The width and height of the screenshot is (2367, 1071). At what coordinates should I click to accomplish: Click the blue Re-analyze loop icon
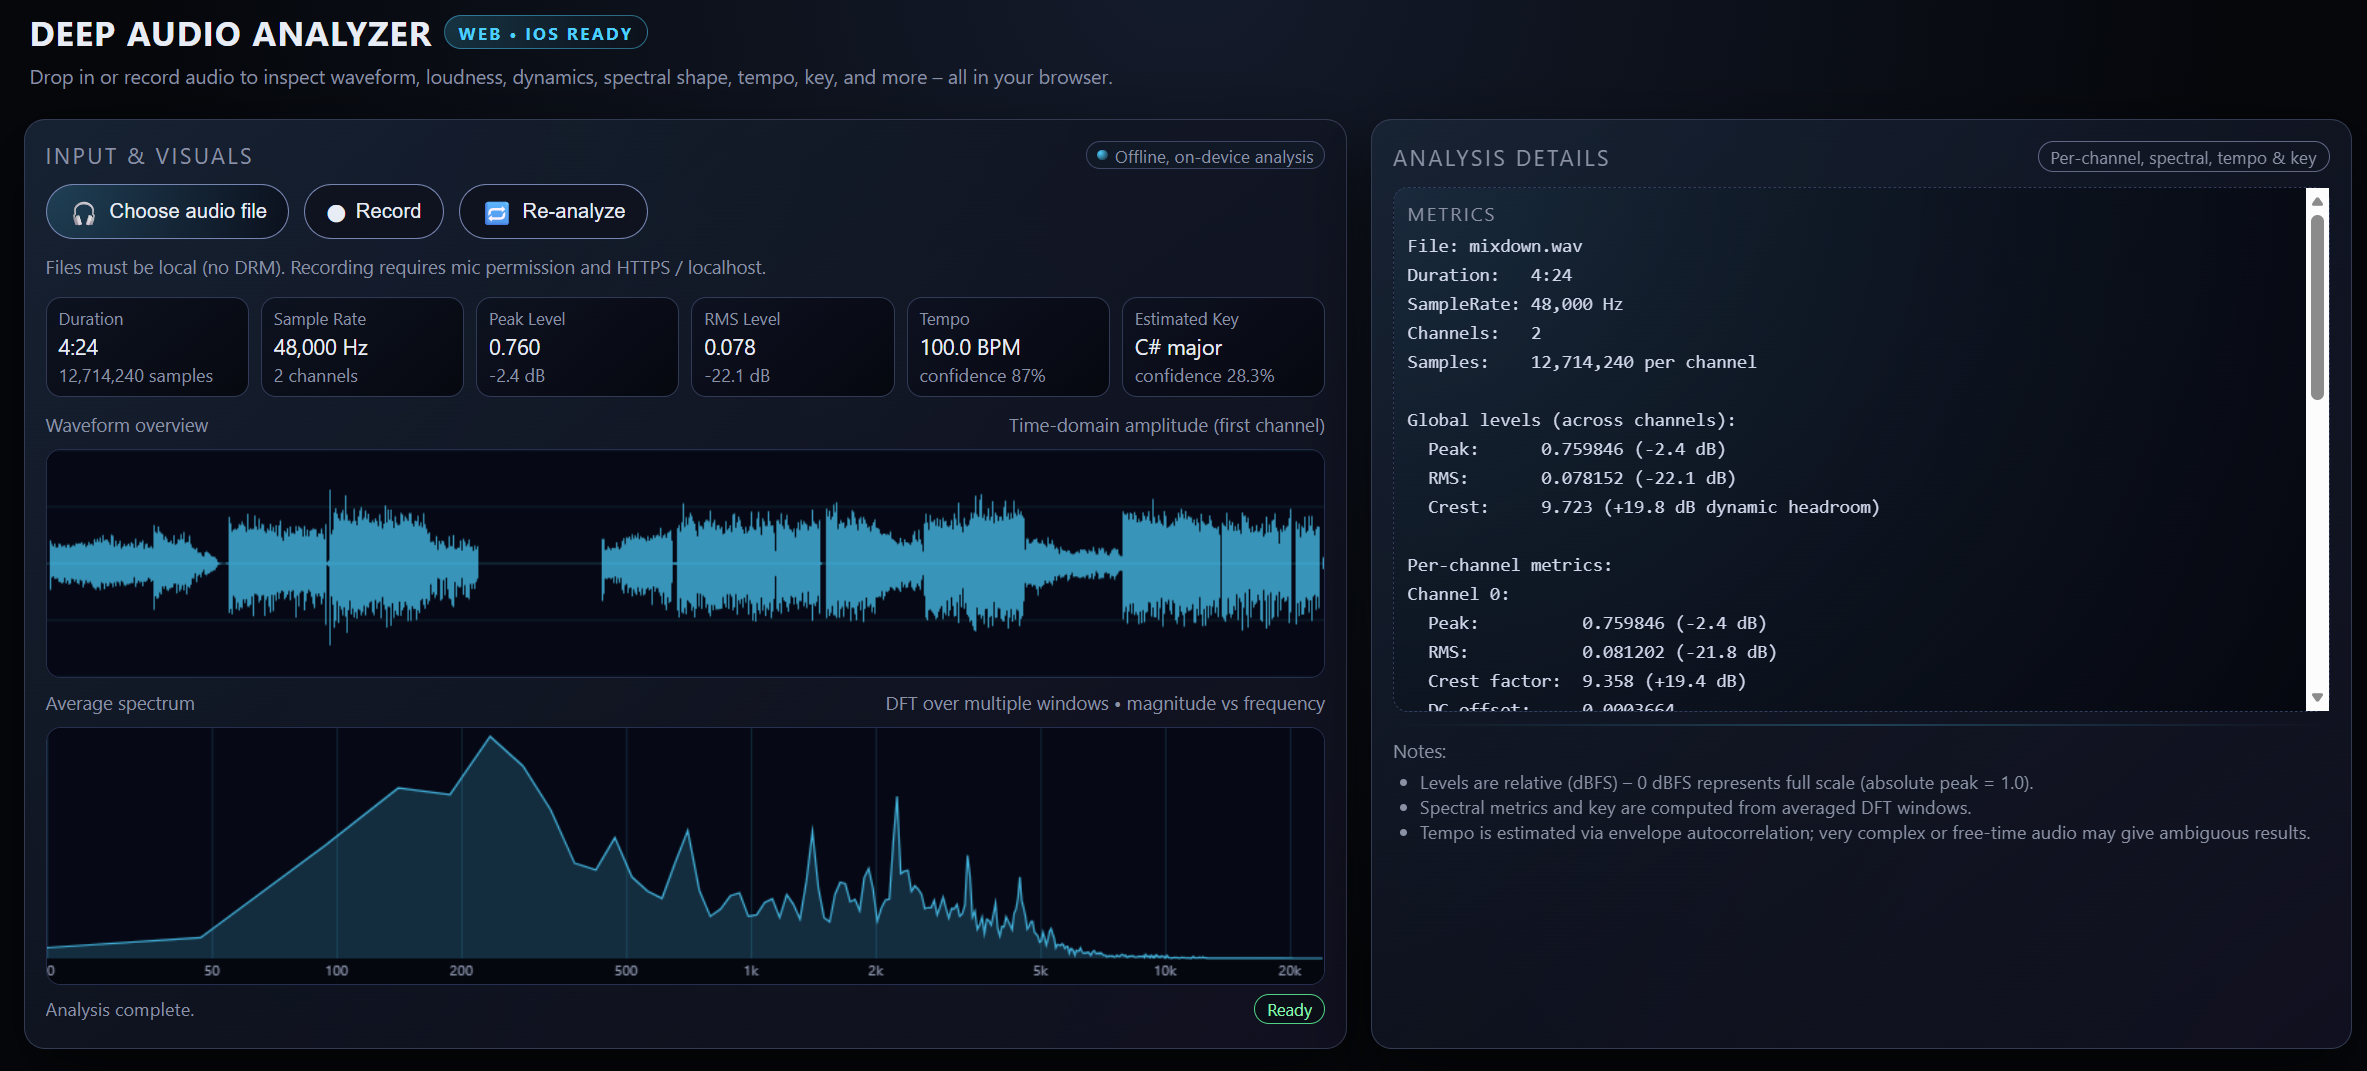pos(497,213)
